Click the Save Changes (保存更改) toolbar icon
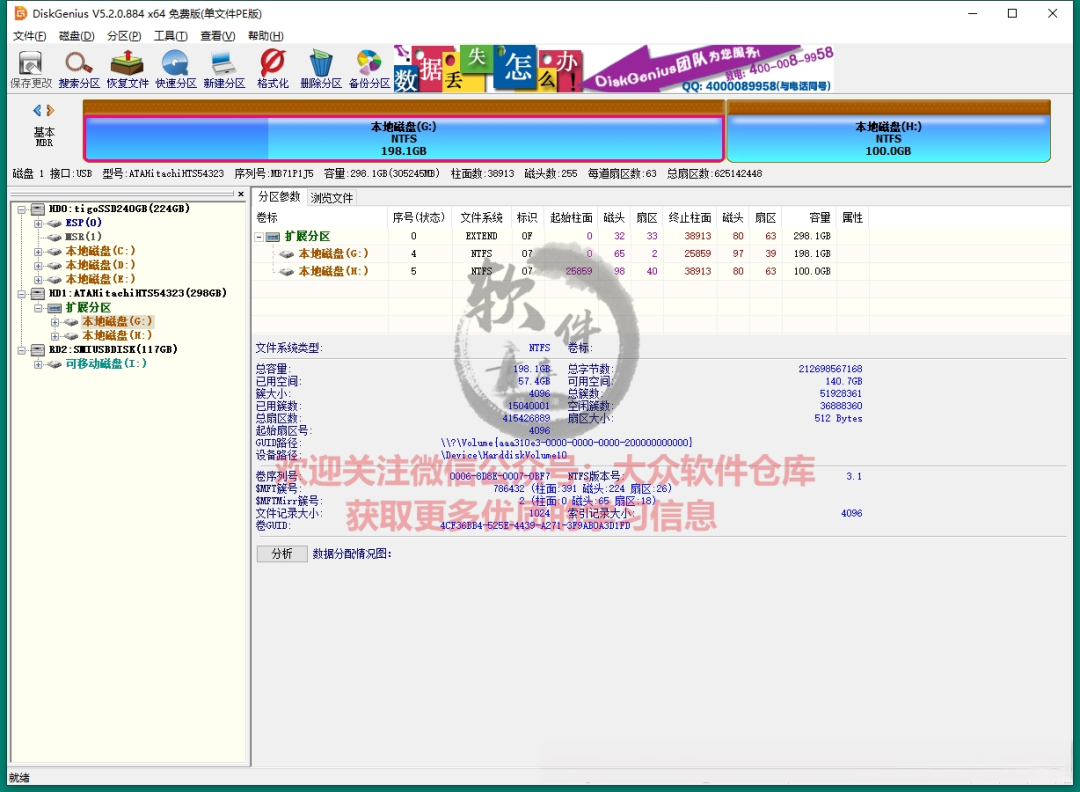 click(31, 70)
